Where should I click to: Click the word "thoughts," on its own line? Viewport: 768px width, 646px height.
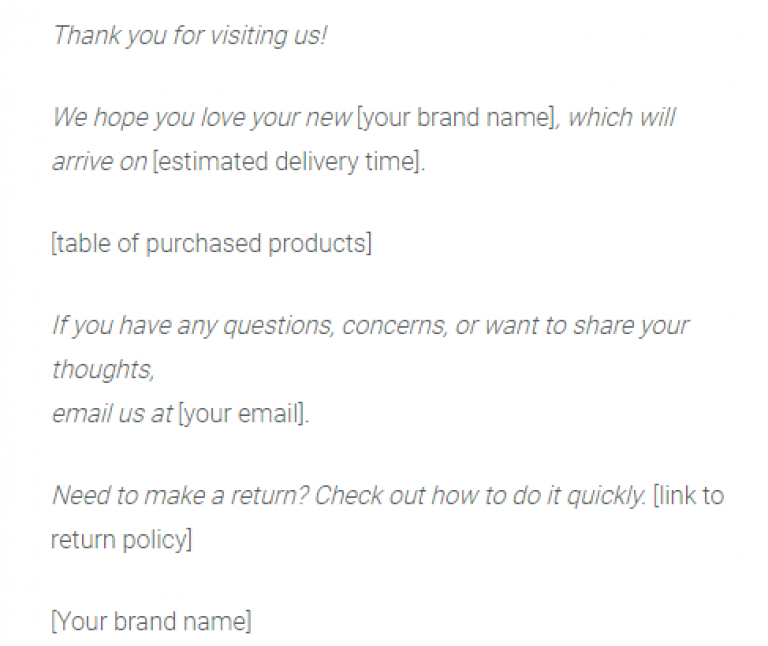tap(102, 370)
